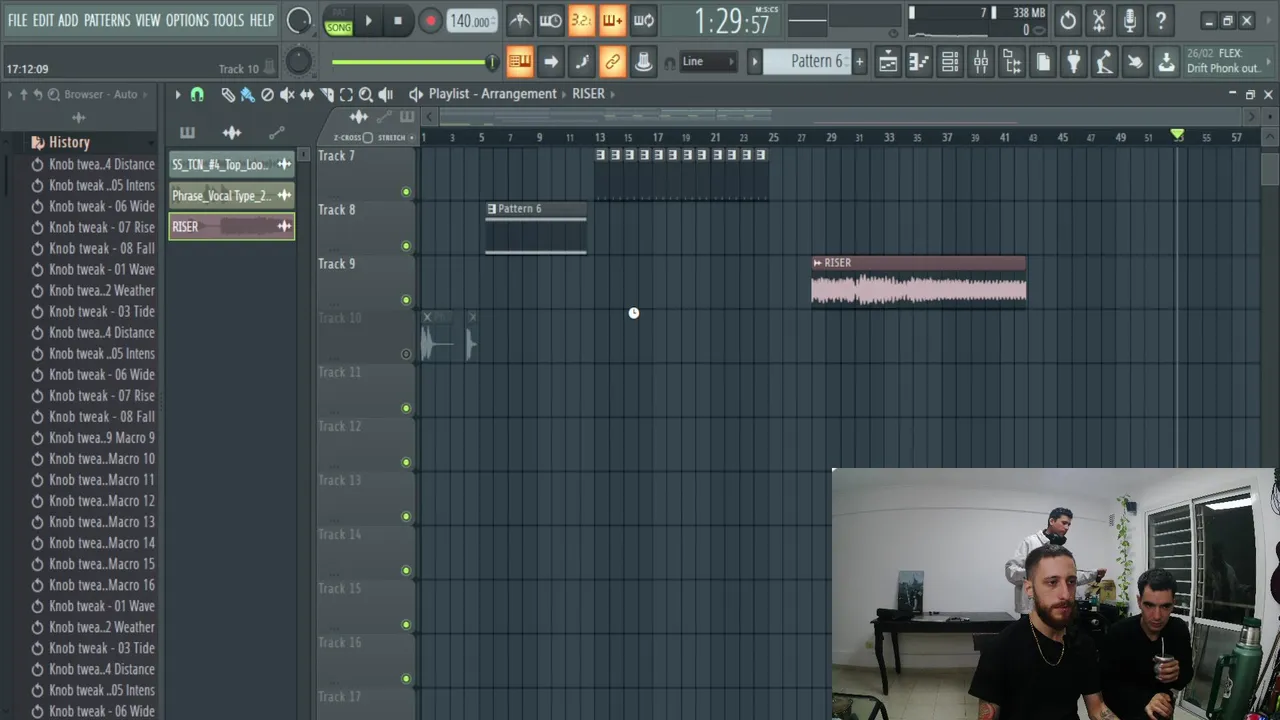The width and height of the screenshot is (1280, 720).
Task: Toggle the Browser tree icon
Action: 1012,63
